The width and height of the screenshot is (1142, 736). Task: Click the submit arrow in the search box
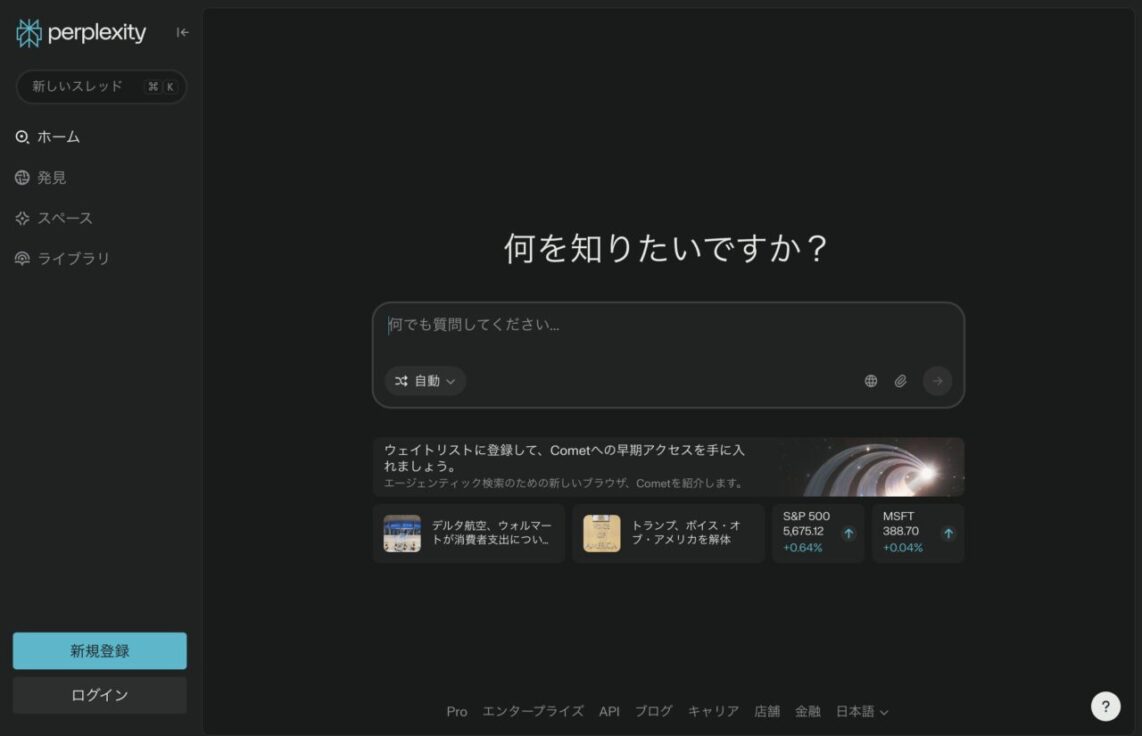[x=936, y=381]
